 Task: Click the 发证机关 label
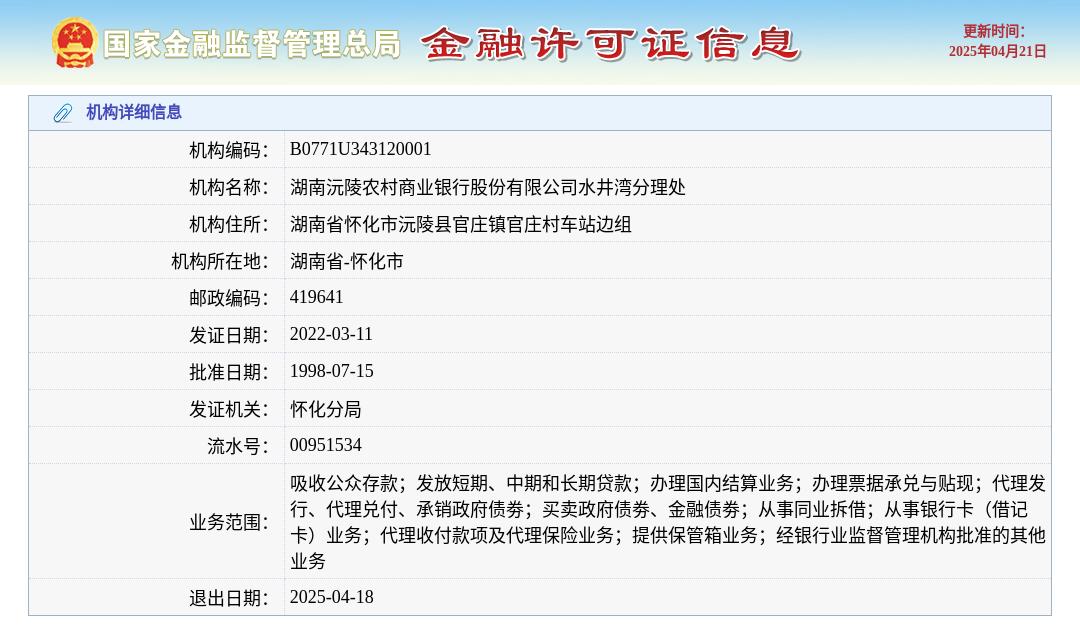point(229,410)
